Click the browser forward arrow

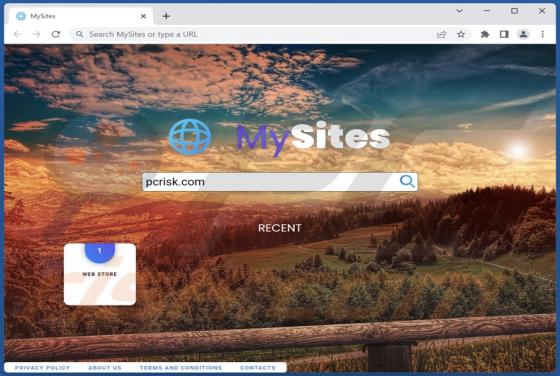pos(36,34)
